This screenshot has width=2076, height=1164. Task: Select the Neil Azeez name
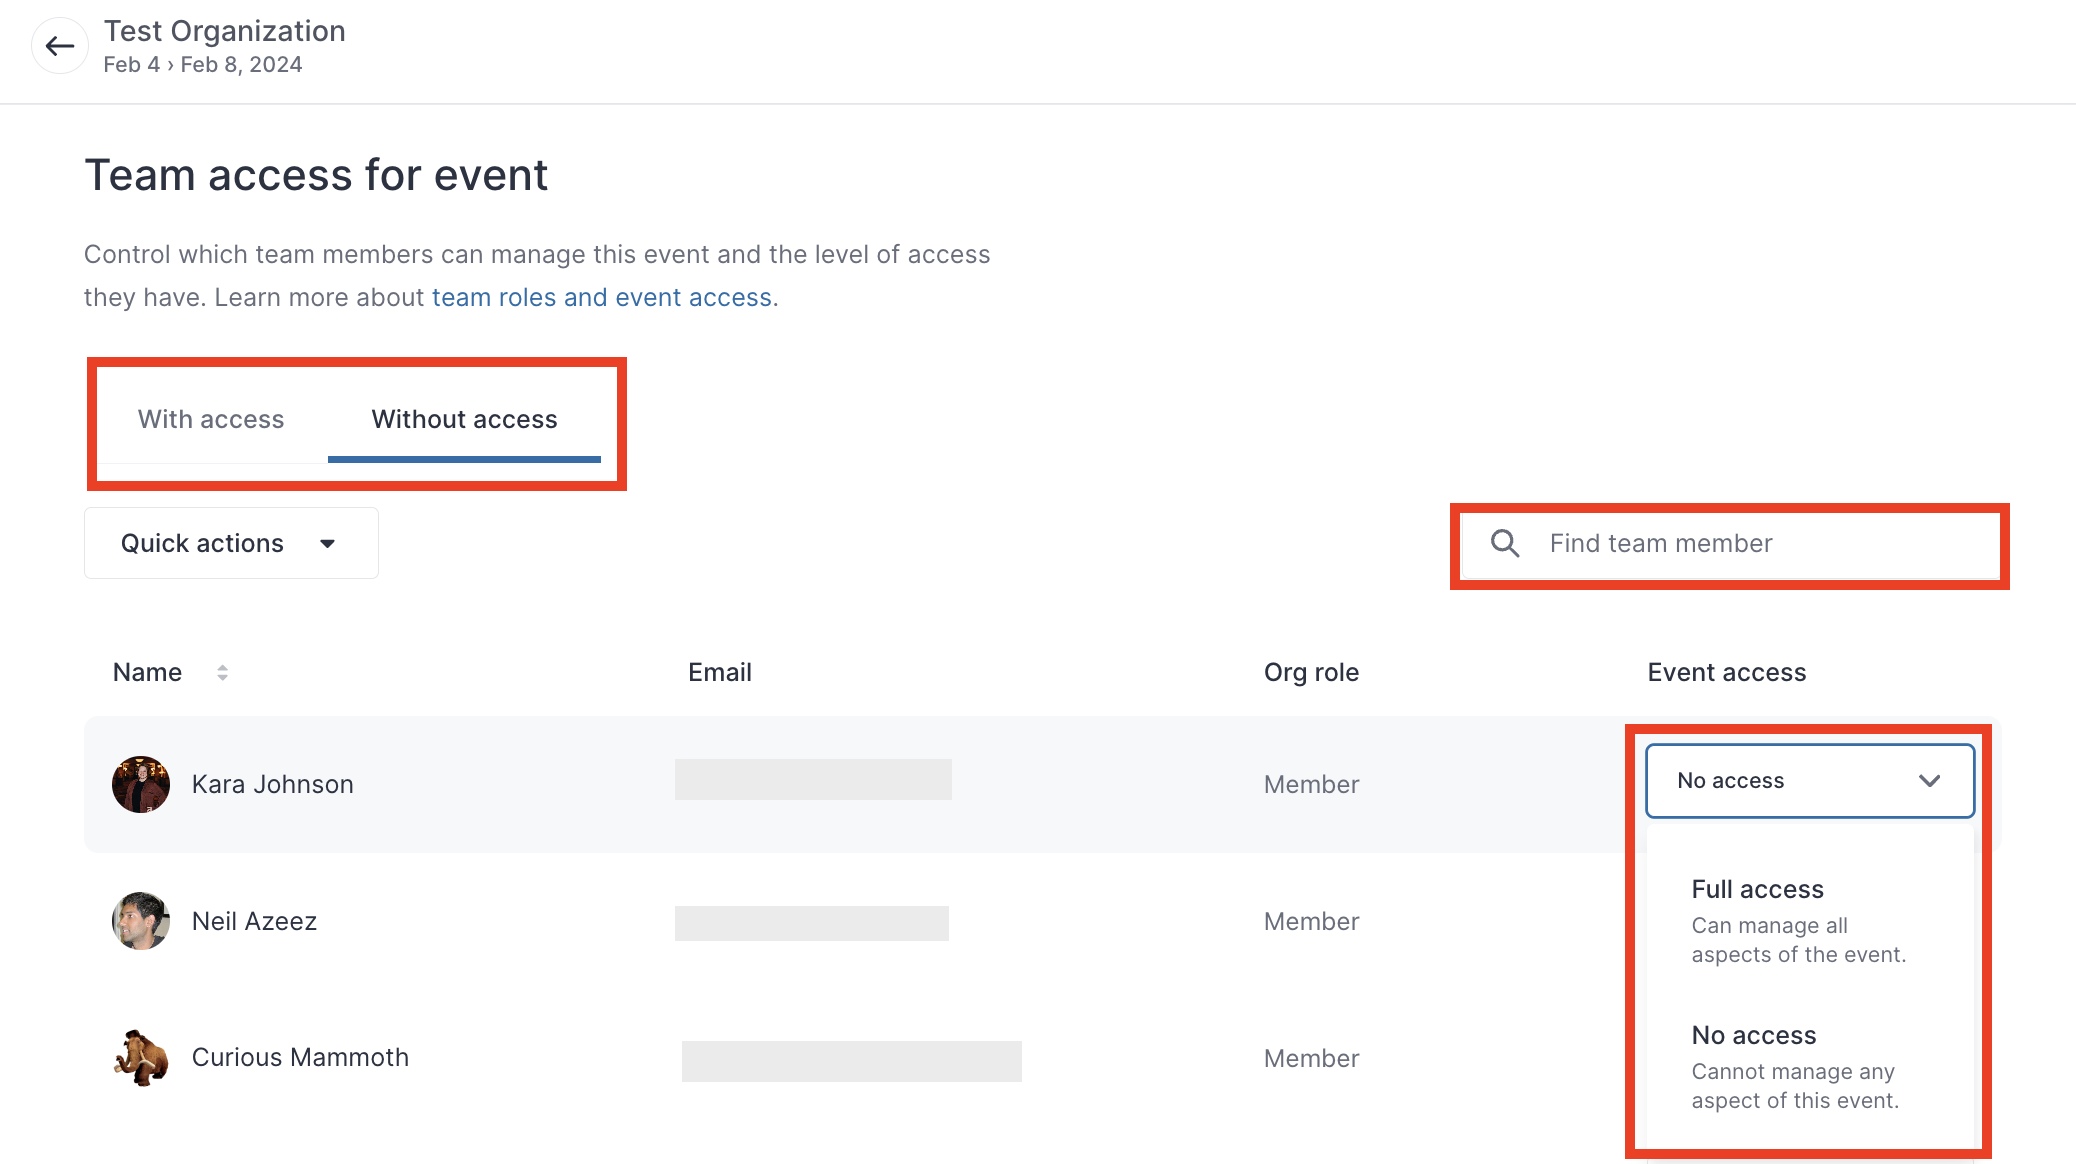(255, 921)
